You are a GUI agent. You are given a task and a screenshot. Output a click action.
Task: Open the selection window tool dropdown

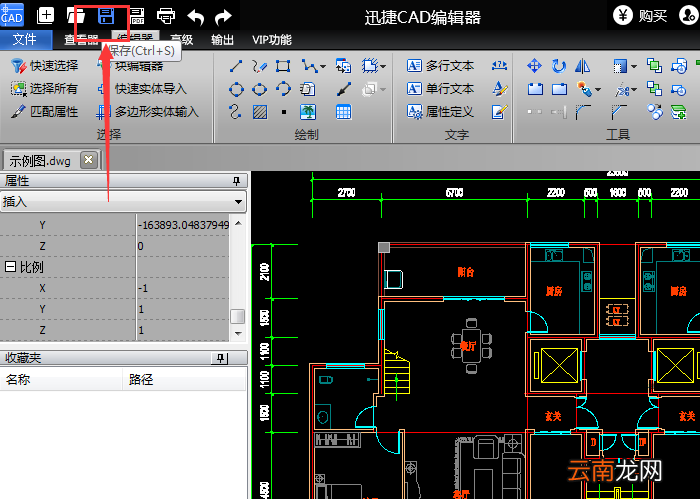click(634, 67)
